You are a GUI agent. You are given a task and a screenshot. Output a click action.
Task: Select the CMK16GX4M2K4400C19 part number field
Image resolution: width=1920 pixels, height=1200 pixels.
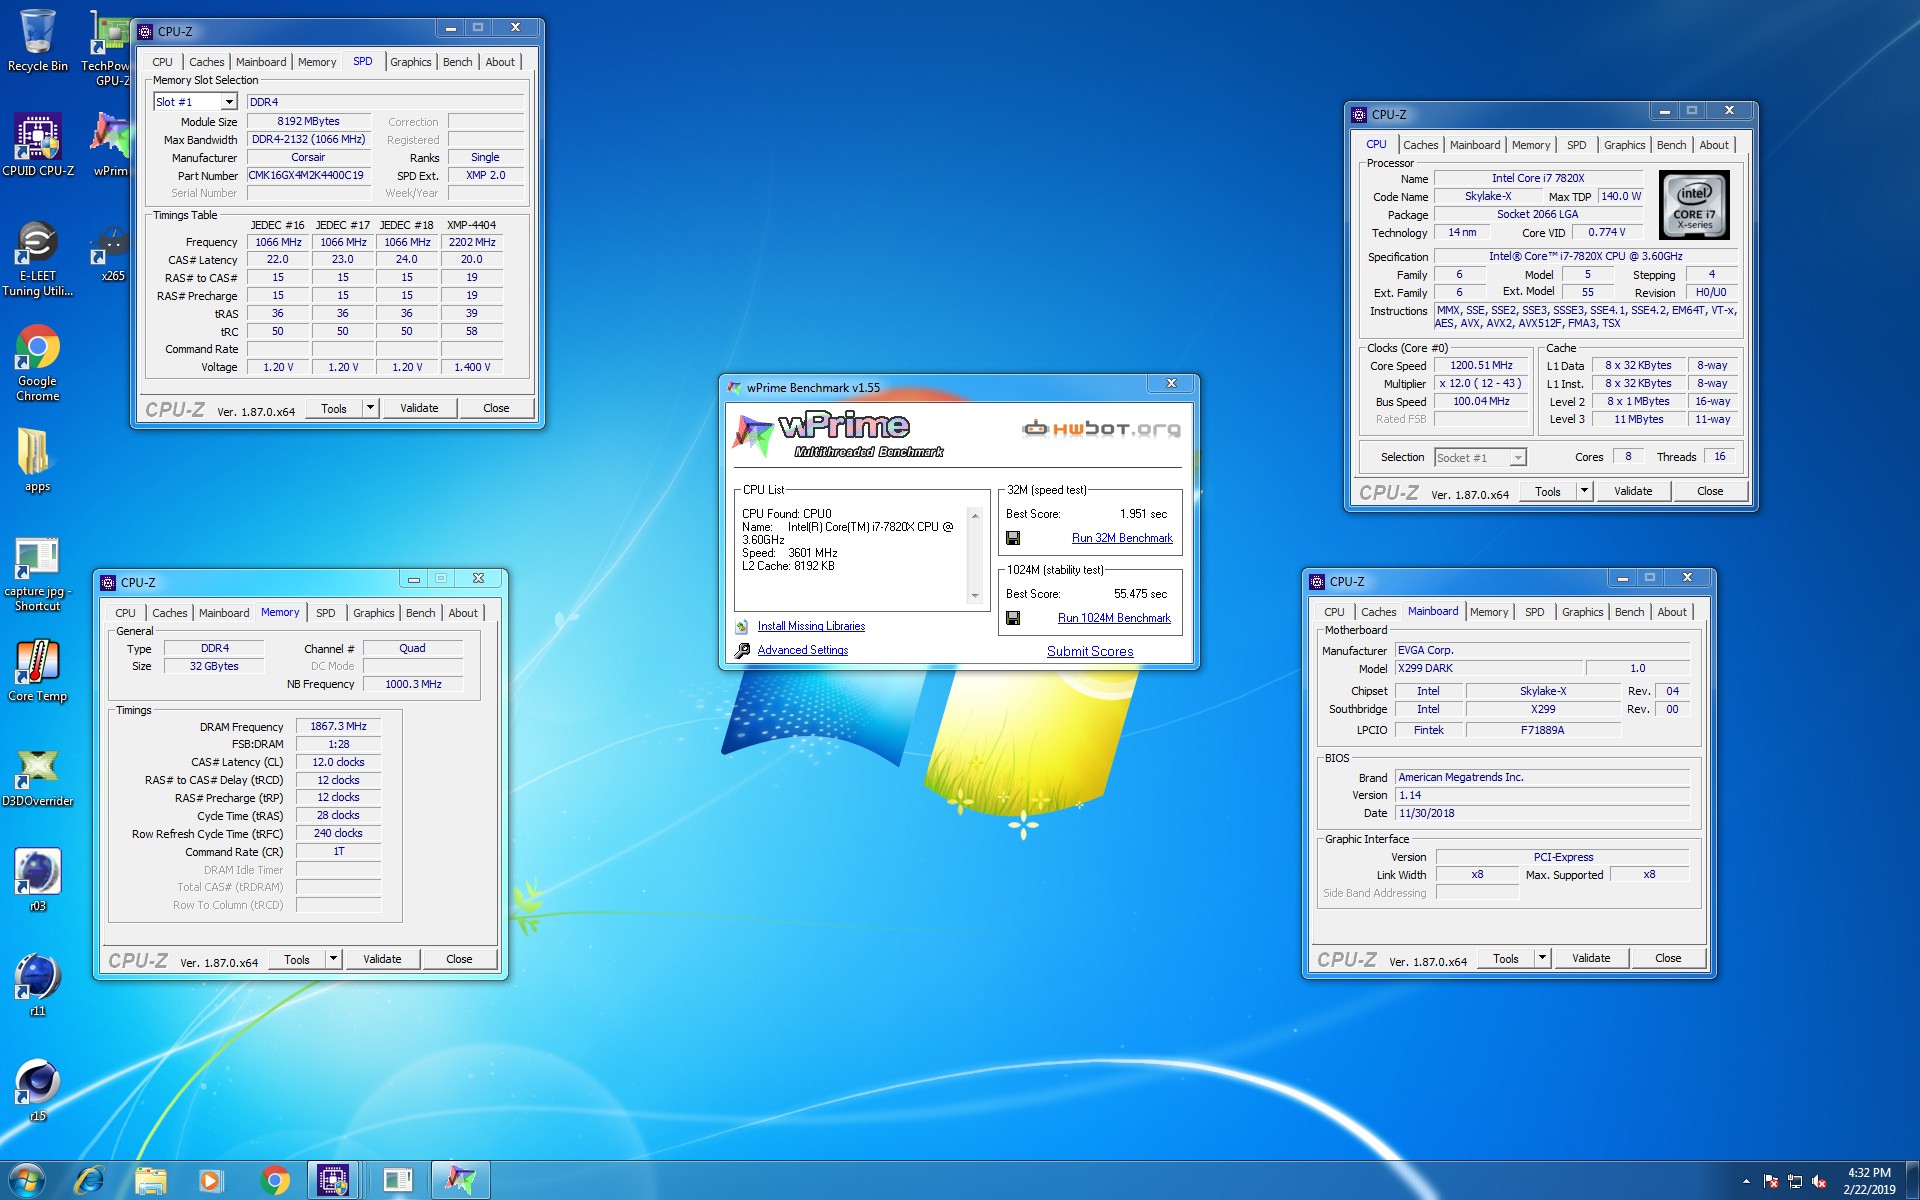[x=308, y=175]
